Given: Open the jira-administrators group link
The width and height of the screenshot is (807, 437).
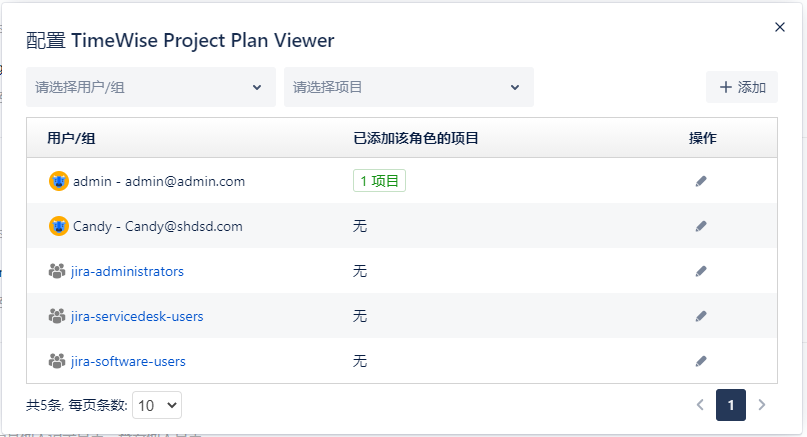Looking at the screenshot, I should [x=127, y=271].
